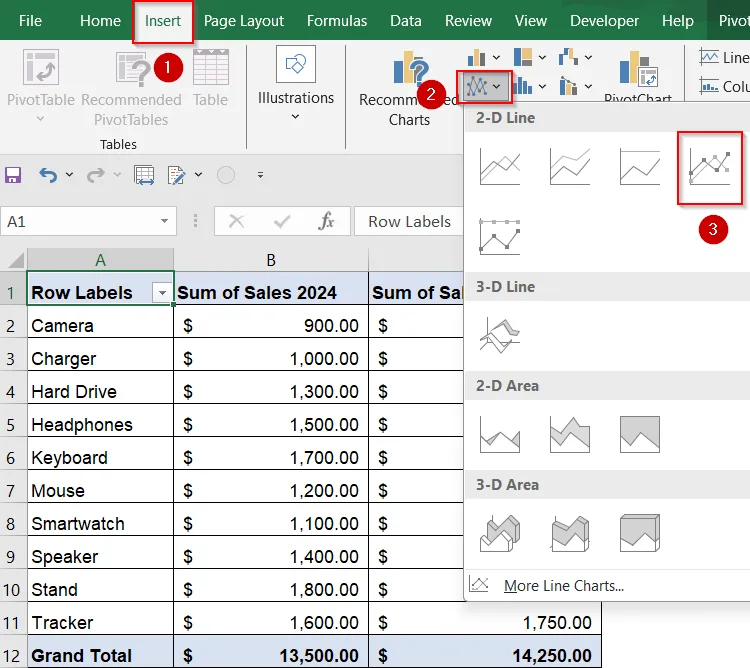Select column A header
This screenshot has width=750, height=668.
pyautogui.click(x=100, y=260)
